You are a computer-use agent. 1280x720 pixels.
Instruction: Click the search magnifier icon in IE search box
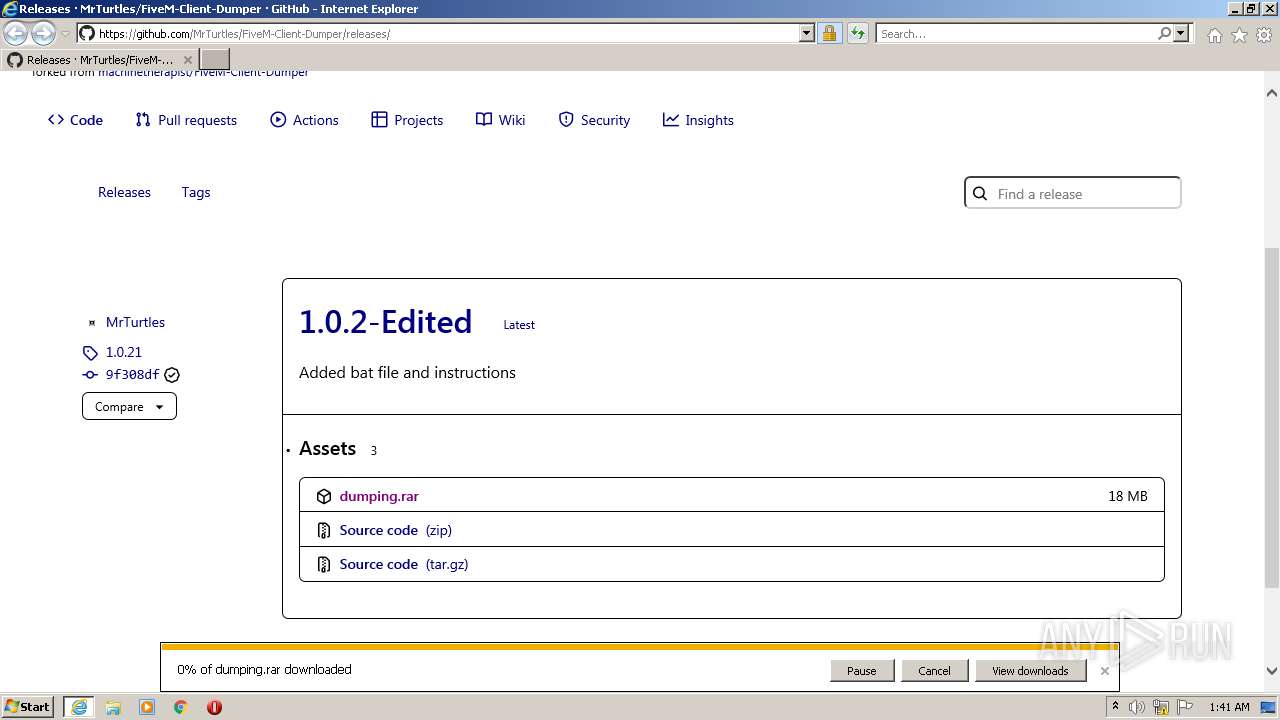[1164, 33]
